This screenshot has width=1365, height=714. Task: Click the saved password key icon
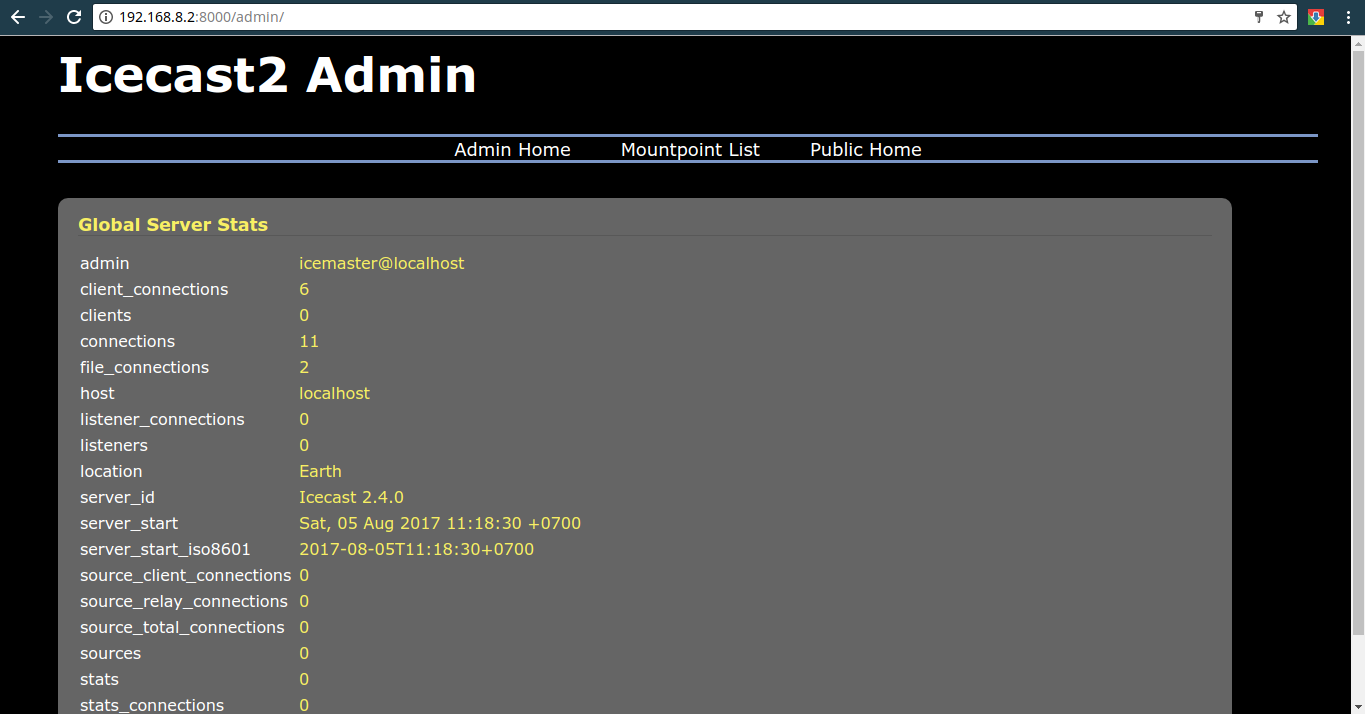tap(1259, 17)
